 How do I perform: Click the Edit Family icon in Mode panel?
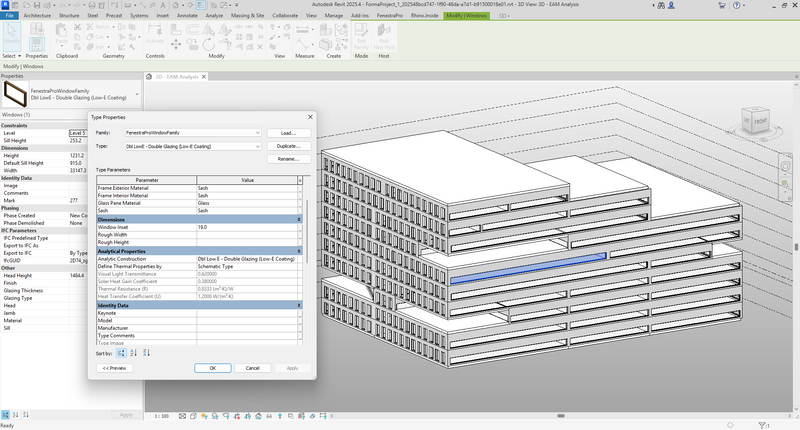[361, 37]
